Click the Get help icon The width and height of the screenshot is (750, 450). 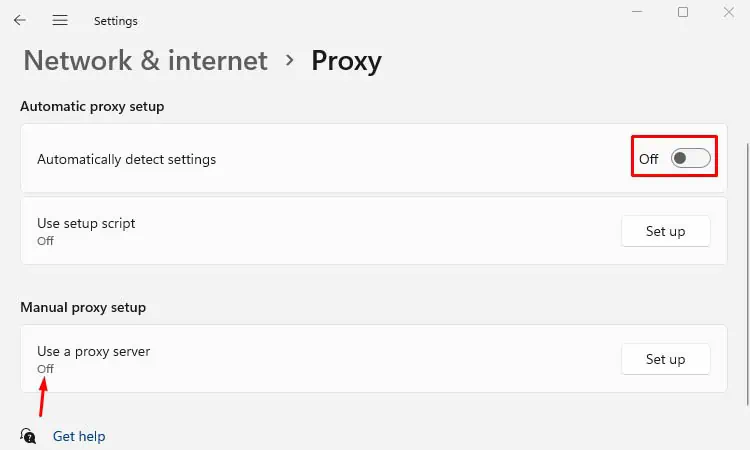28,436
